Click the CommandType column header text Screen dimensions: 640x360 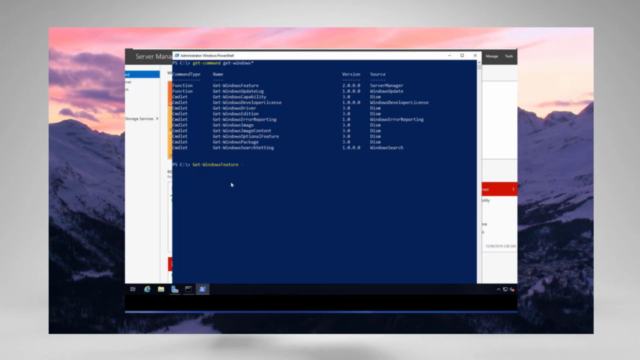[x=187, y=74]
